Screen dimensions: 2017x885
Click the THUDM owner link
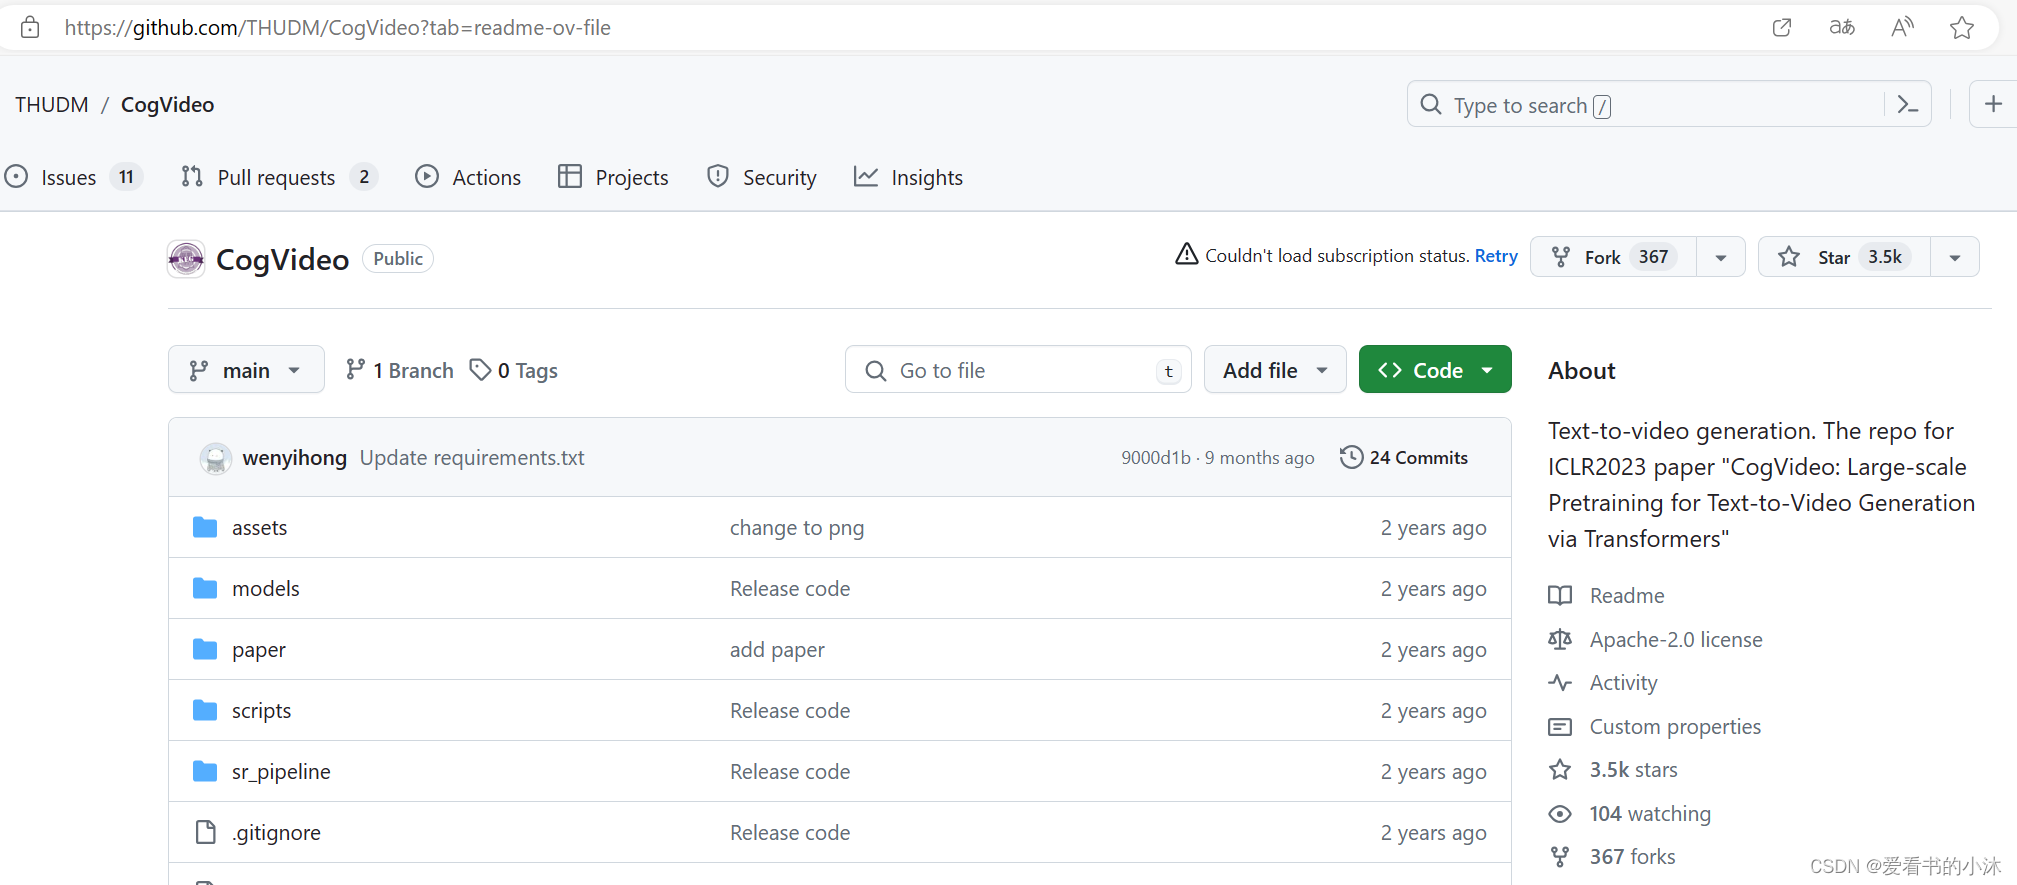[x=52, y=104]
